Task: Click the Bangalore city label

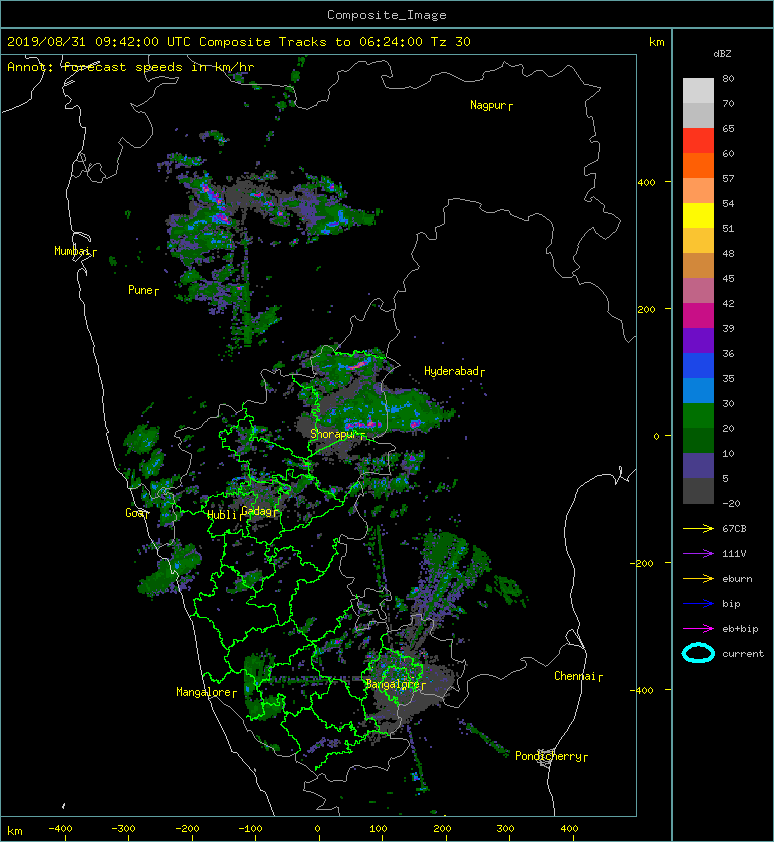Action: point(392,684)
